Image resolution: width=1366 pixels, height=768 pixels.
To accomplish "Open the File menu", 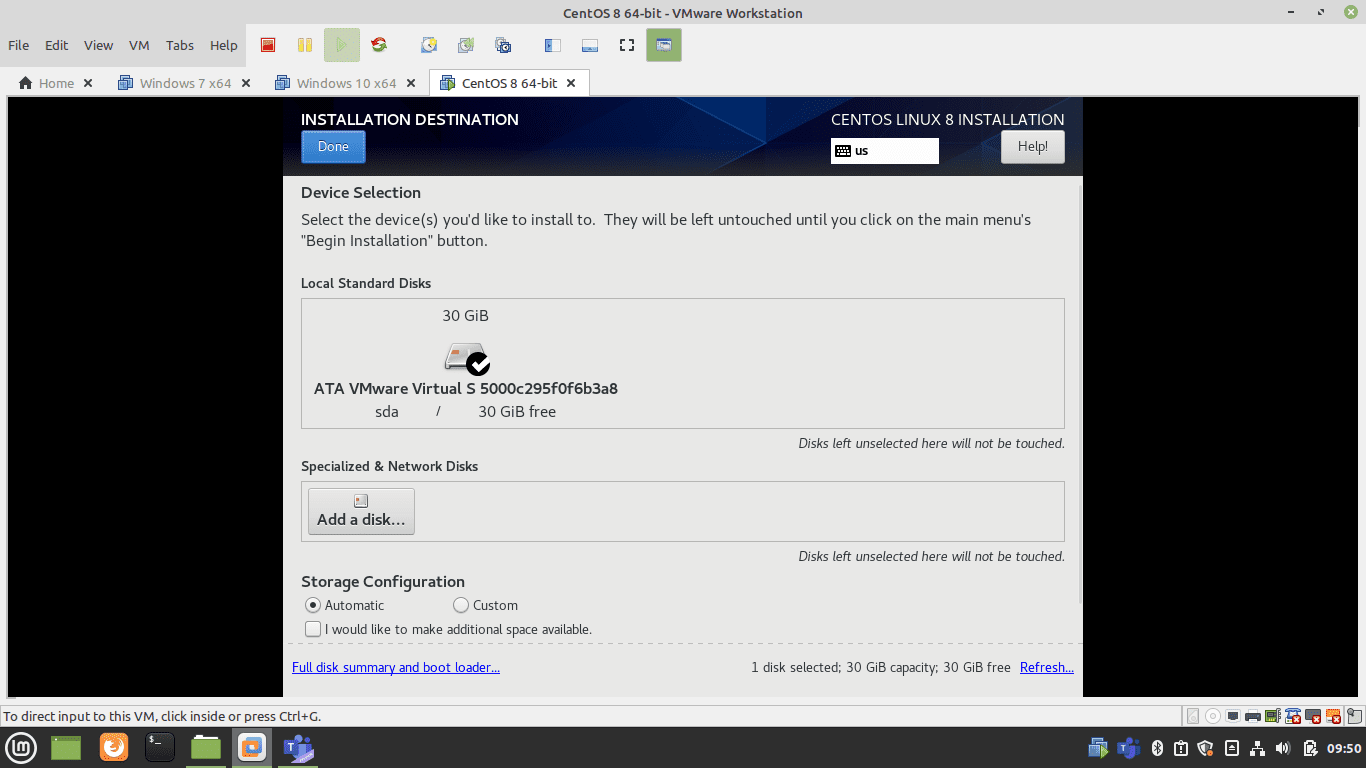I will [18, 45].
